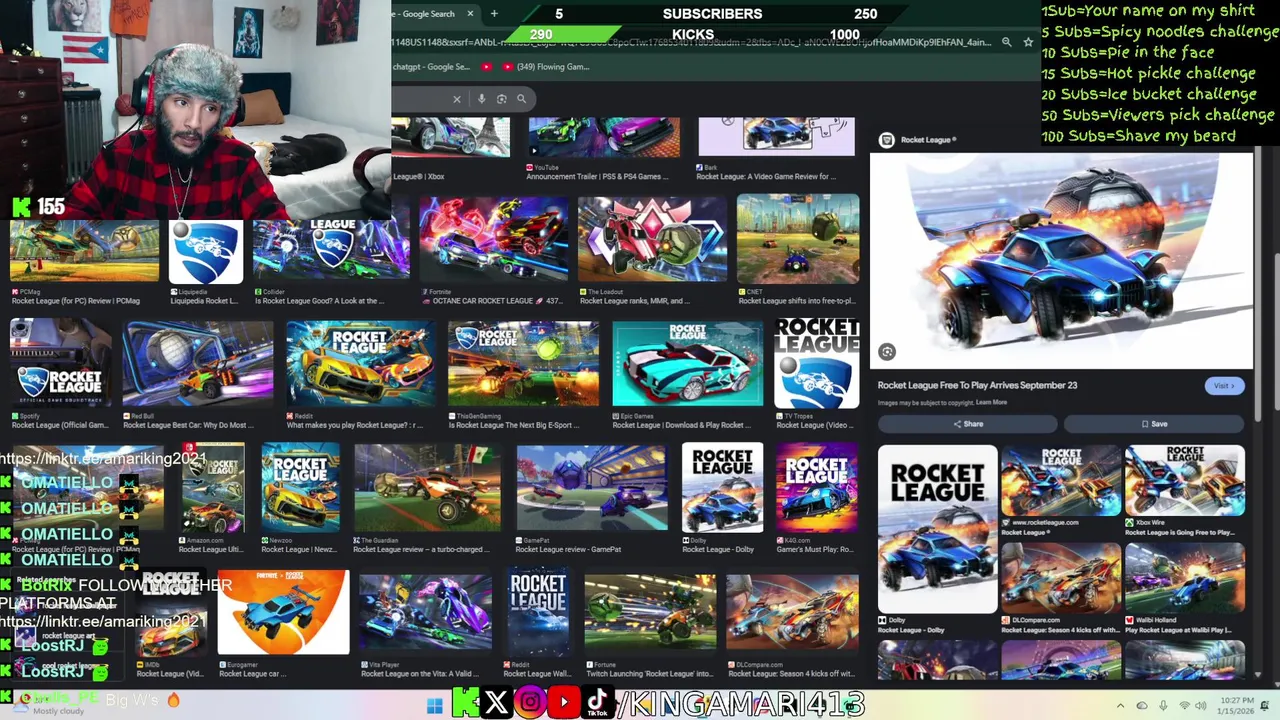The image size is (1280, 720).
Task: Open the Windows Start menu
Action: 434,706
